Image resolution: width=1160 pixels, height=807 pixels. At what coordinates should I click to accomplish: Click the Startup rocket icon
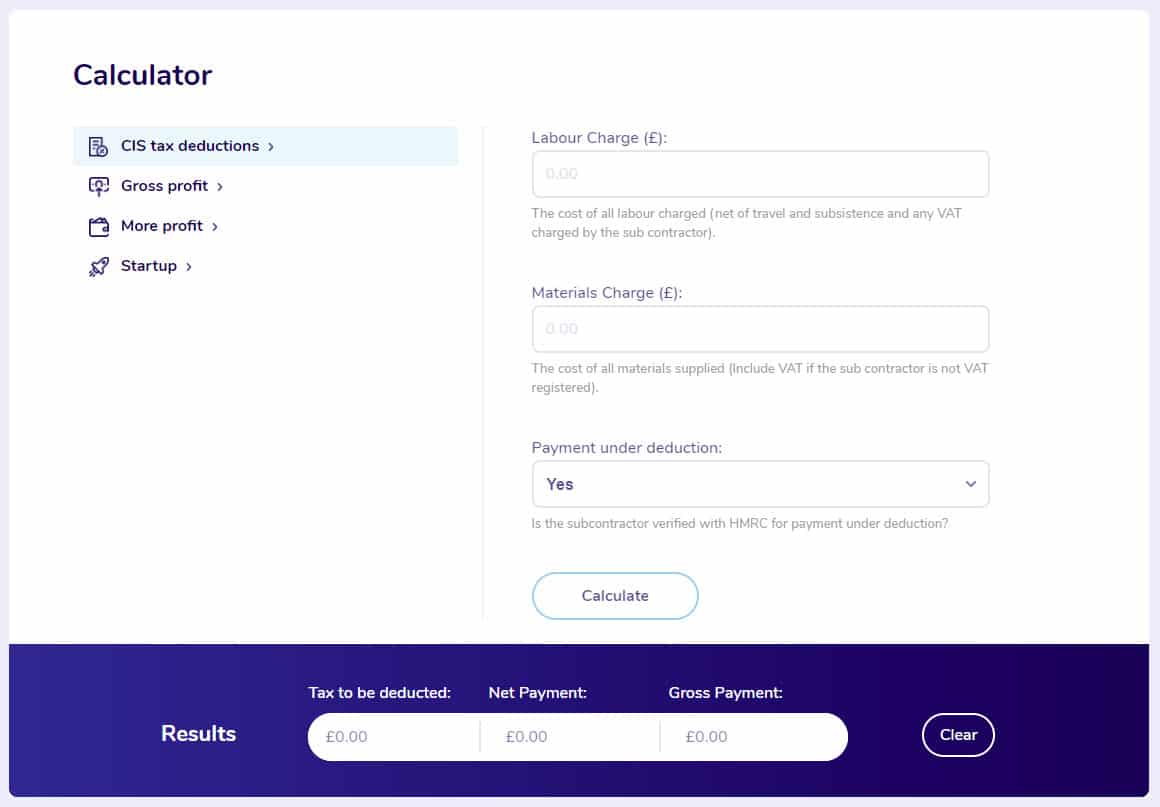point(98,266)
